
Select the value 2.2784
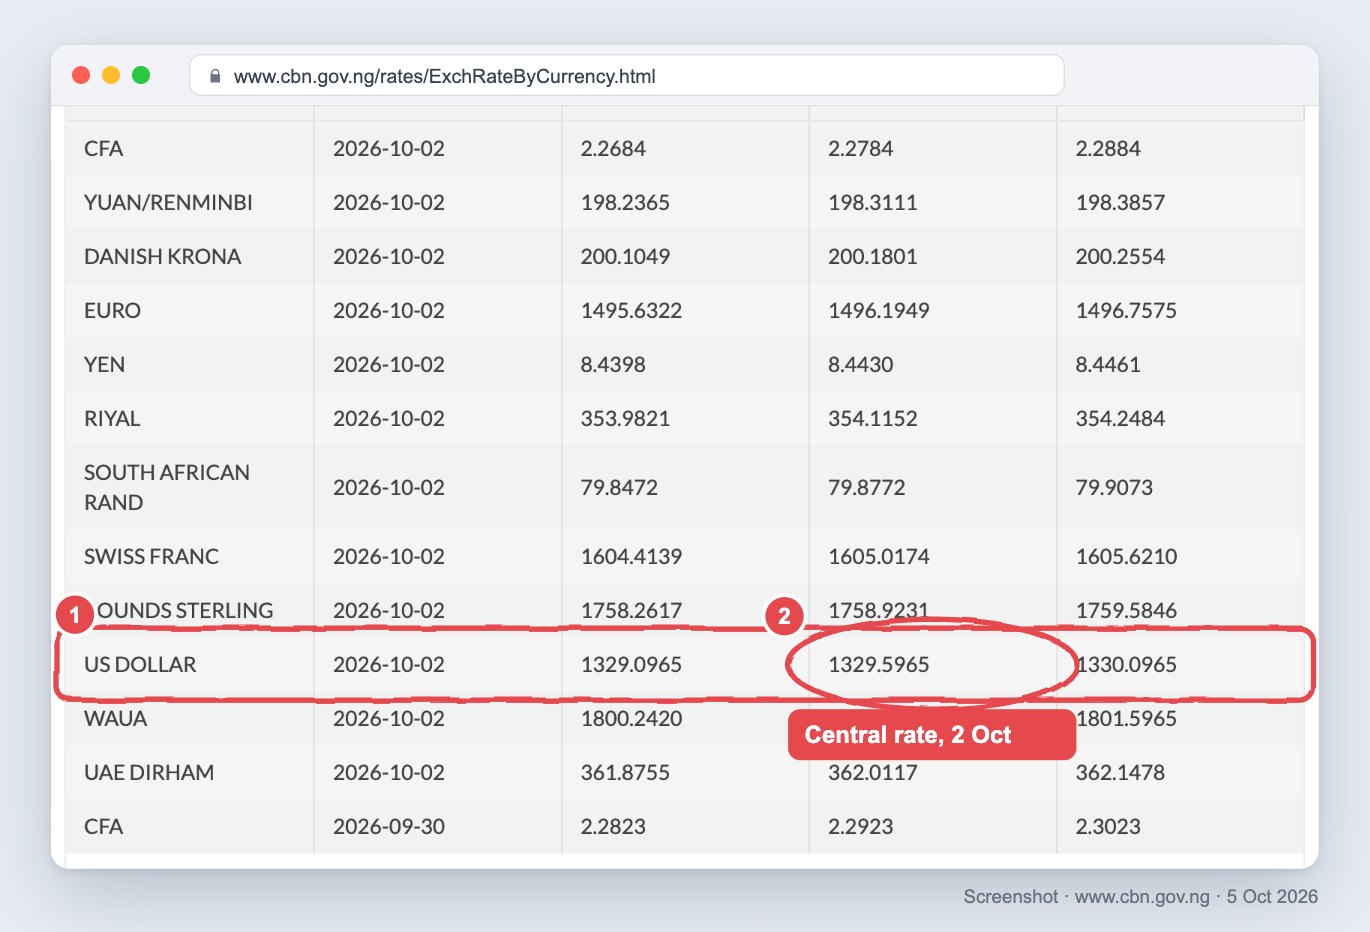tap(861, 149)
